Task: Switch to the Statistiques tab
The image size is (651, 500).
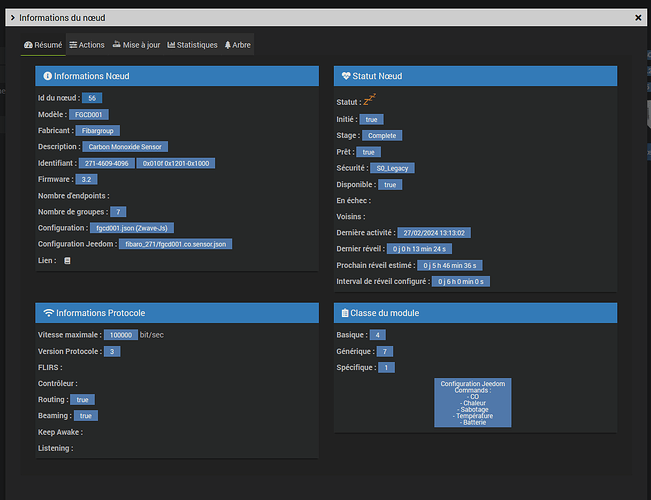Action: pyautogui.click(x=192, y=45)
